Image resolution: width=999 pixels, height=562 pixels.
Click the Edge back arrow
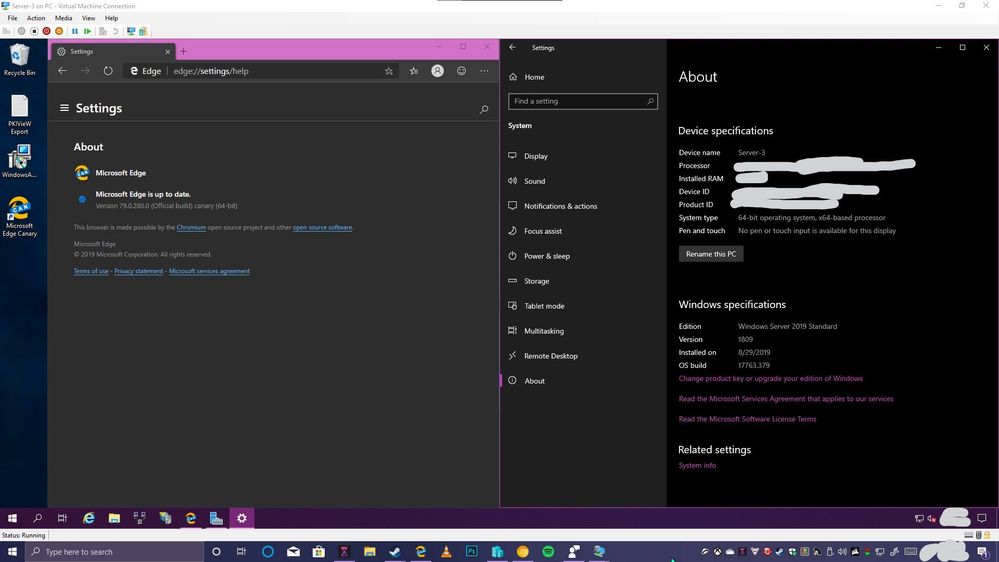point(62,71)
